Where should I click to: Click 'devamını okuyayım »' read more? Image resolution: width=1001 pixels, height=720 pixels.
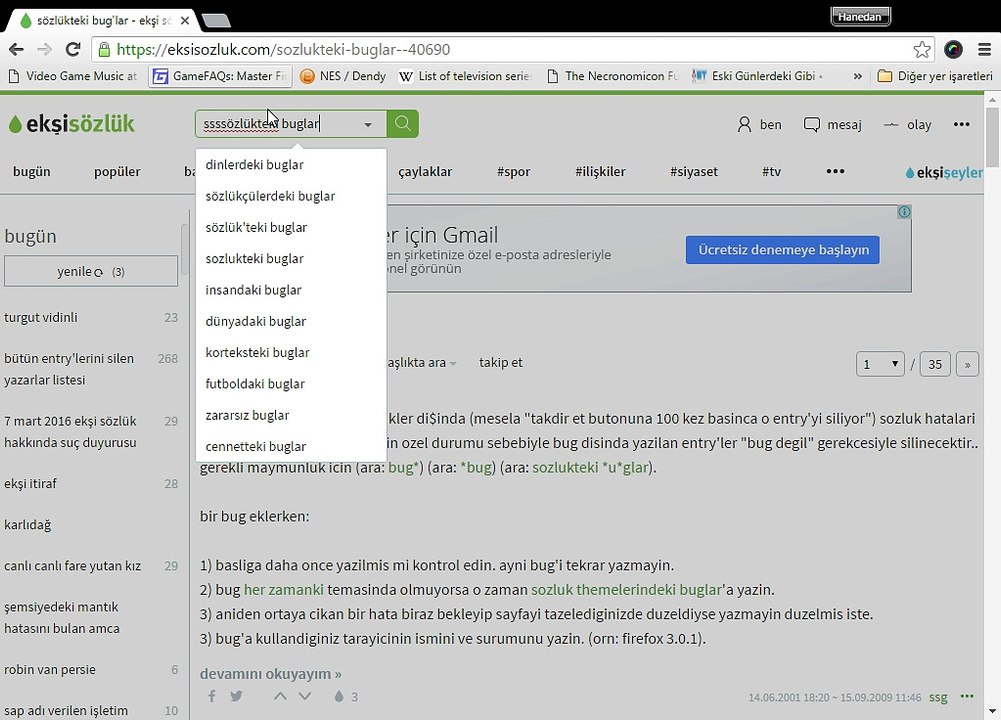click(x=270, y=673)
